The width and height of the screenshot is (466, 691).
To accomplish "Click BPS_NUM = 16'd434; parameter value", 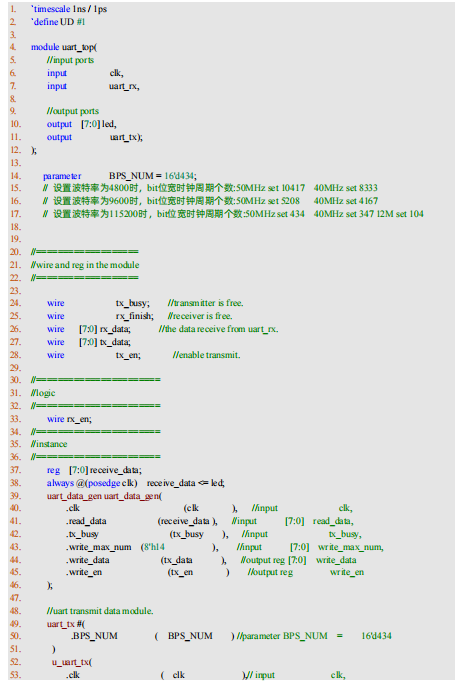I will click(153, 176).
